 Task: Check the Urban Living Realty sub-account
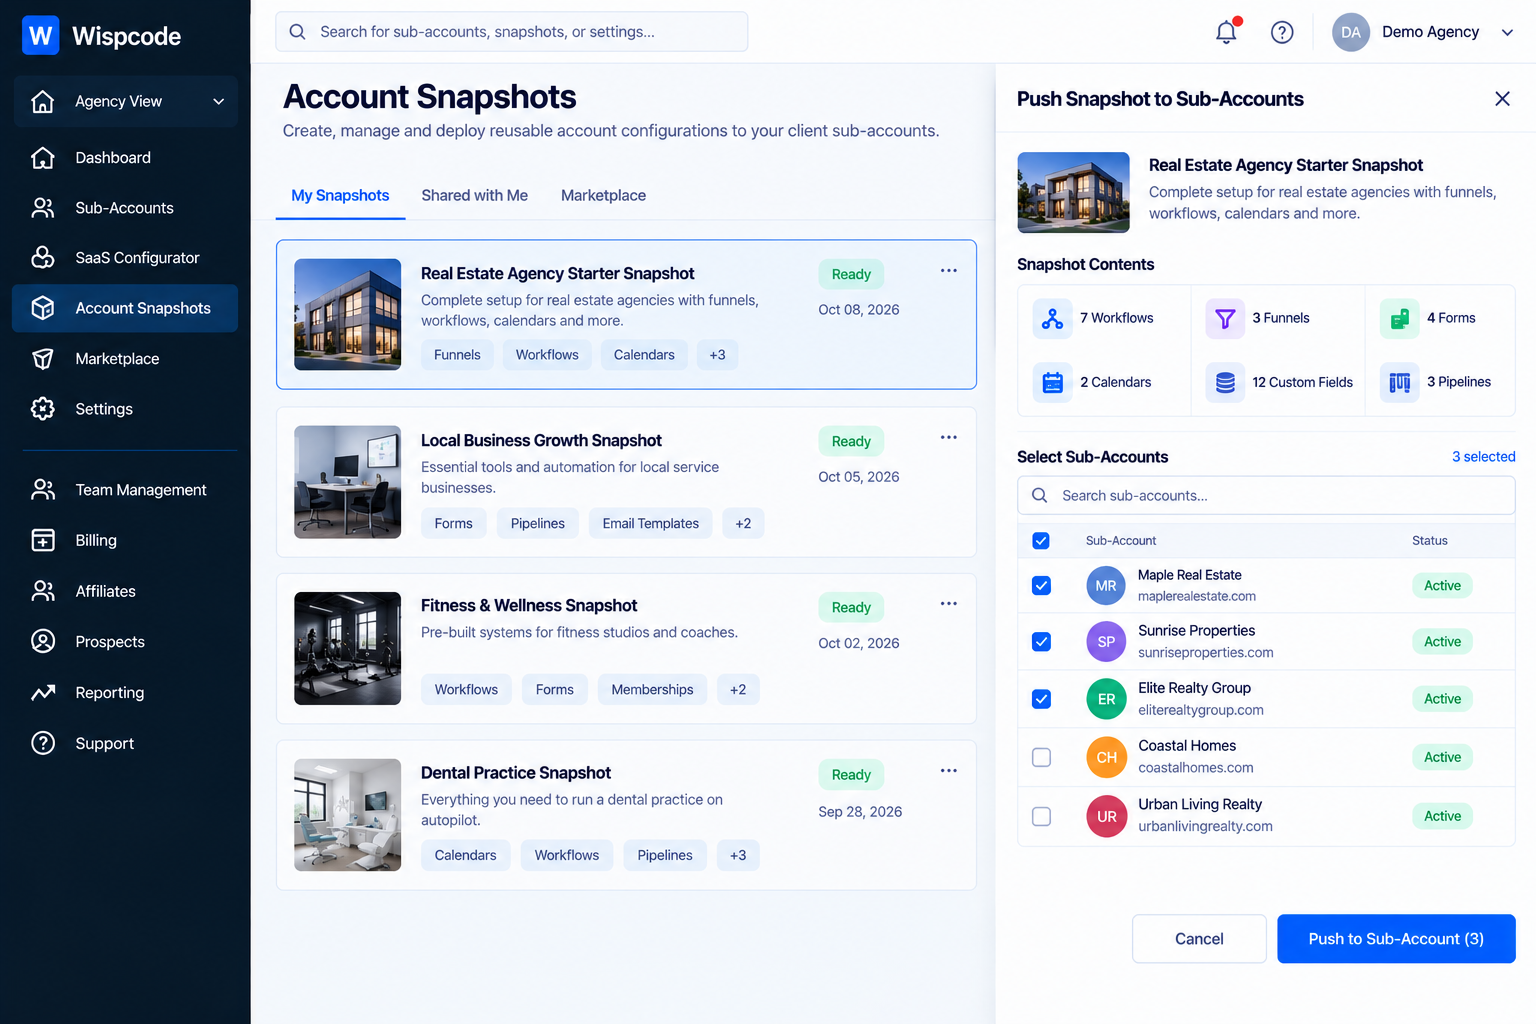(x=1041, y=816)
